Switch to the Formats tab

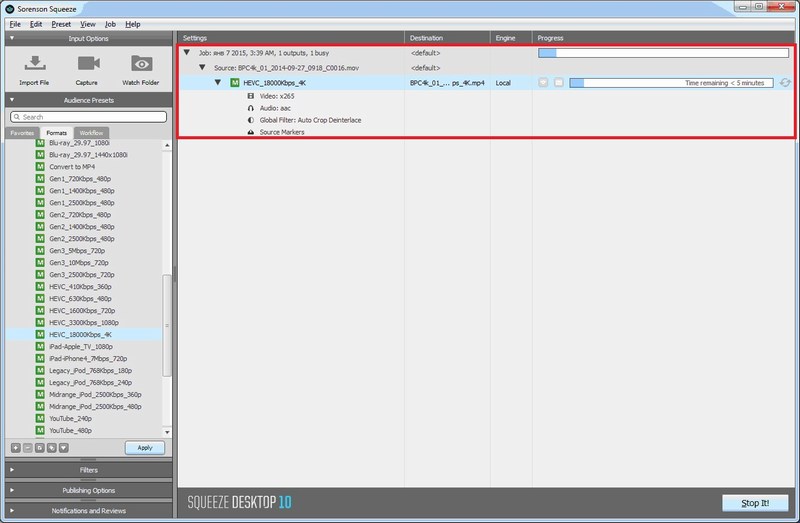(57, 133)
